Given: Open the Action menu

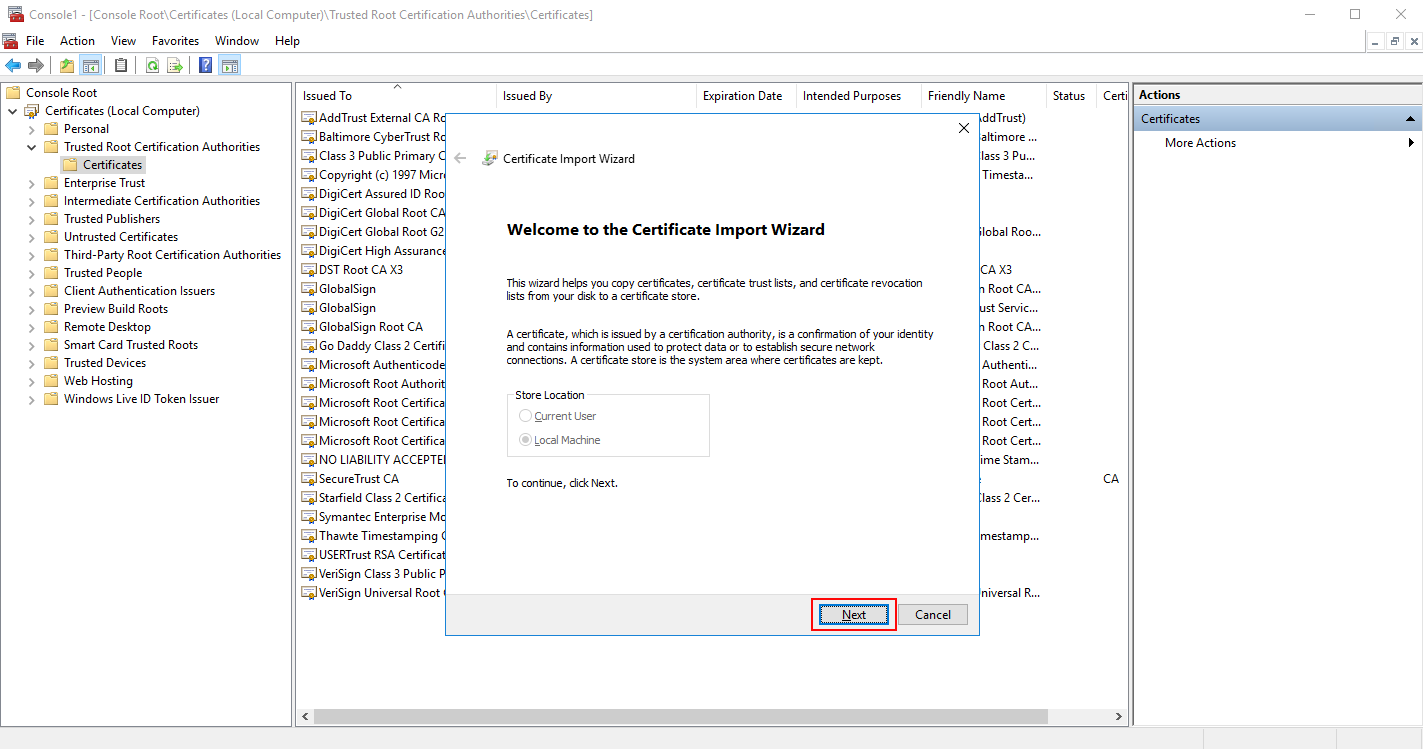Looking at the screenshot, I should [77, 40].
